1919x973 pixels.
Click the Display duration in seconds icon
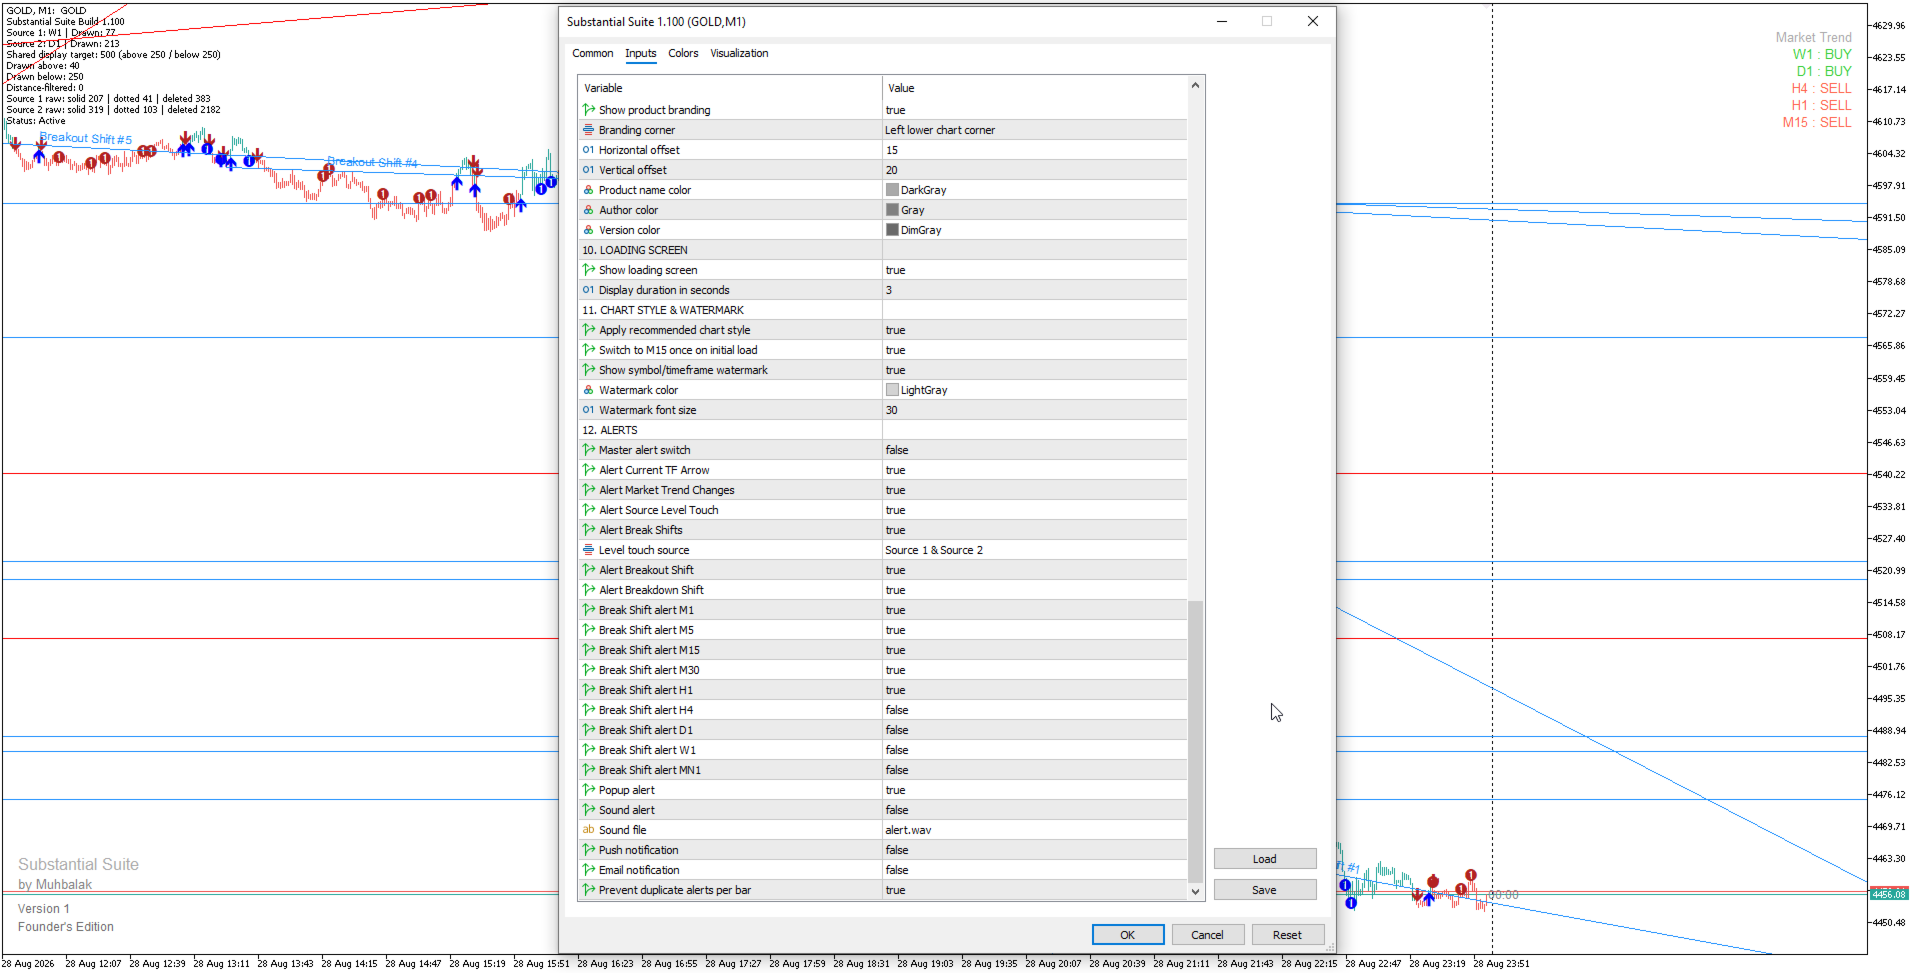click(589, 290)
